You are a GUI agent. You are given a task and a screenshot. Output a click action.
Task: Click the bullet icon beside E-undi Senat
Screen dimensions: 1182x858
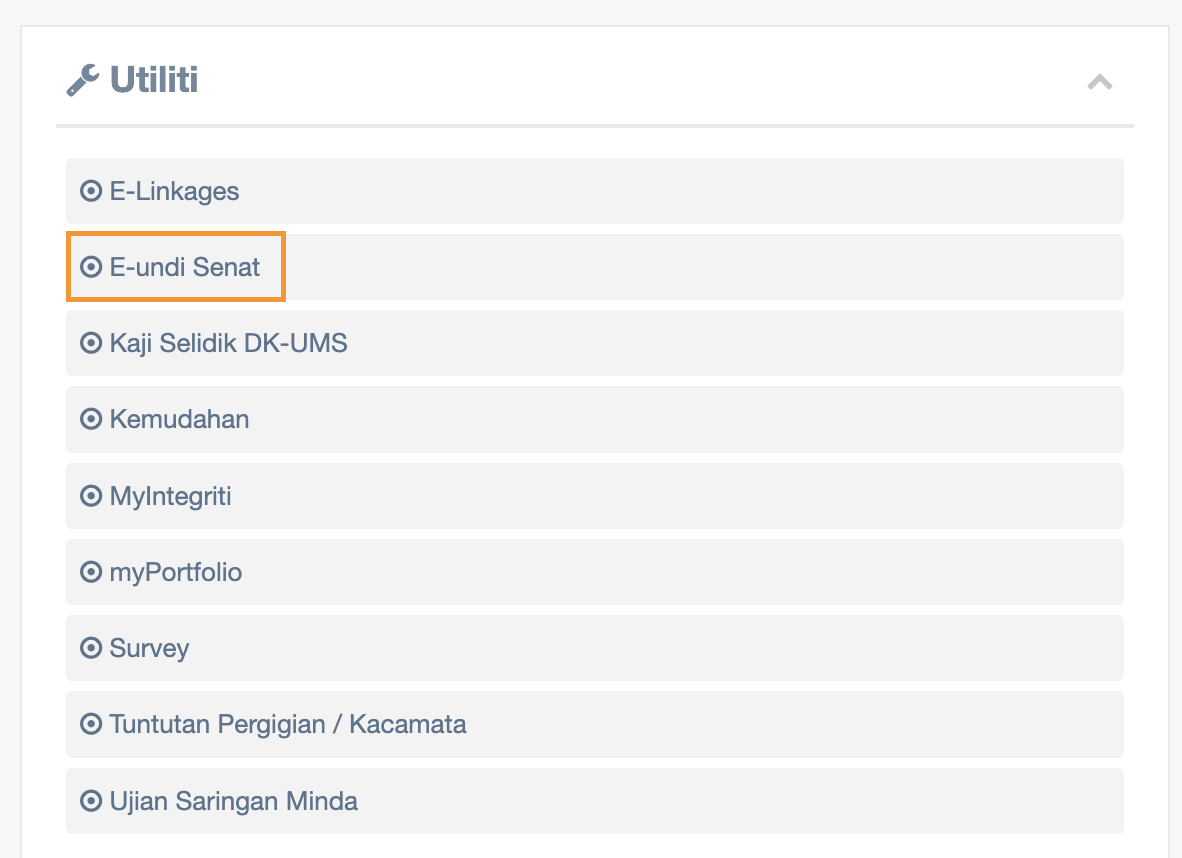pos(91,267)
